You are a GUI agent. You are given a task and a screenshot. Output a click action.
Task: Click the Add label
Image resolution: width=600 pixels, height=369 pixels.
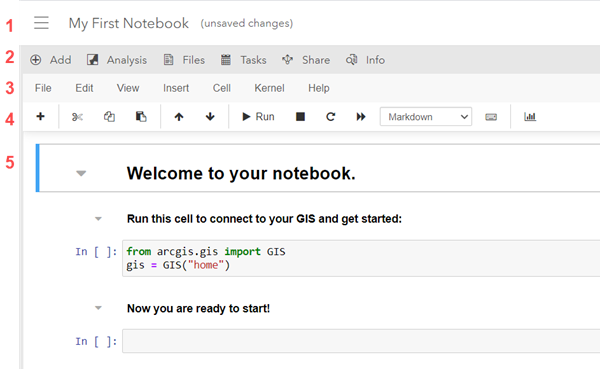click(x=60, y=60)
